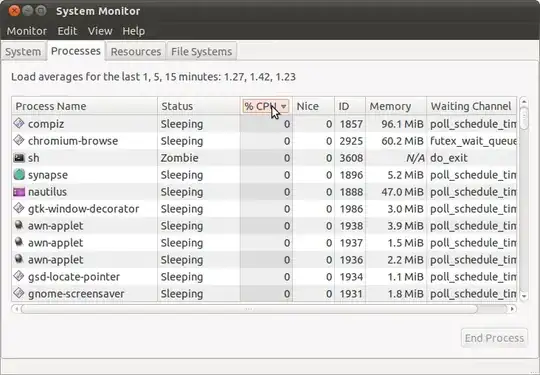This screenshot has width=540, height=375.
Task: Click process ID 1857
Action: 351,124
